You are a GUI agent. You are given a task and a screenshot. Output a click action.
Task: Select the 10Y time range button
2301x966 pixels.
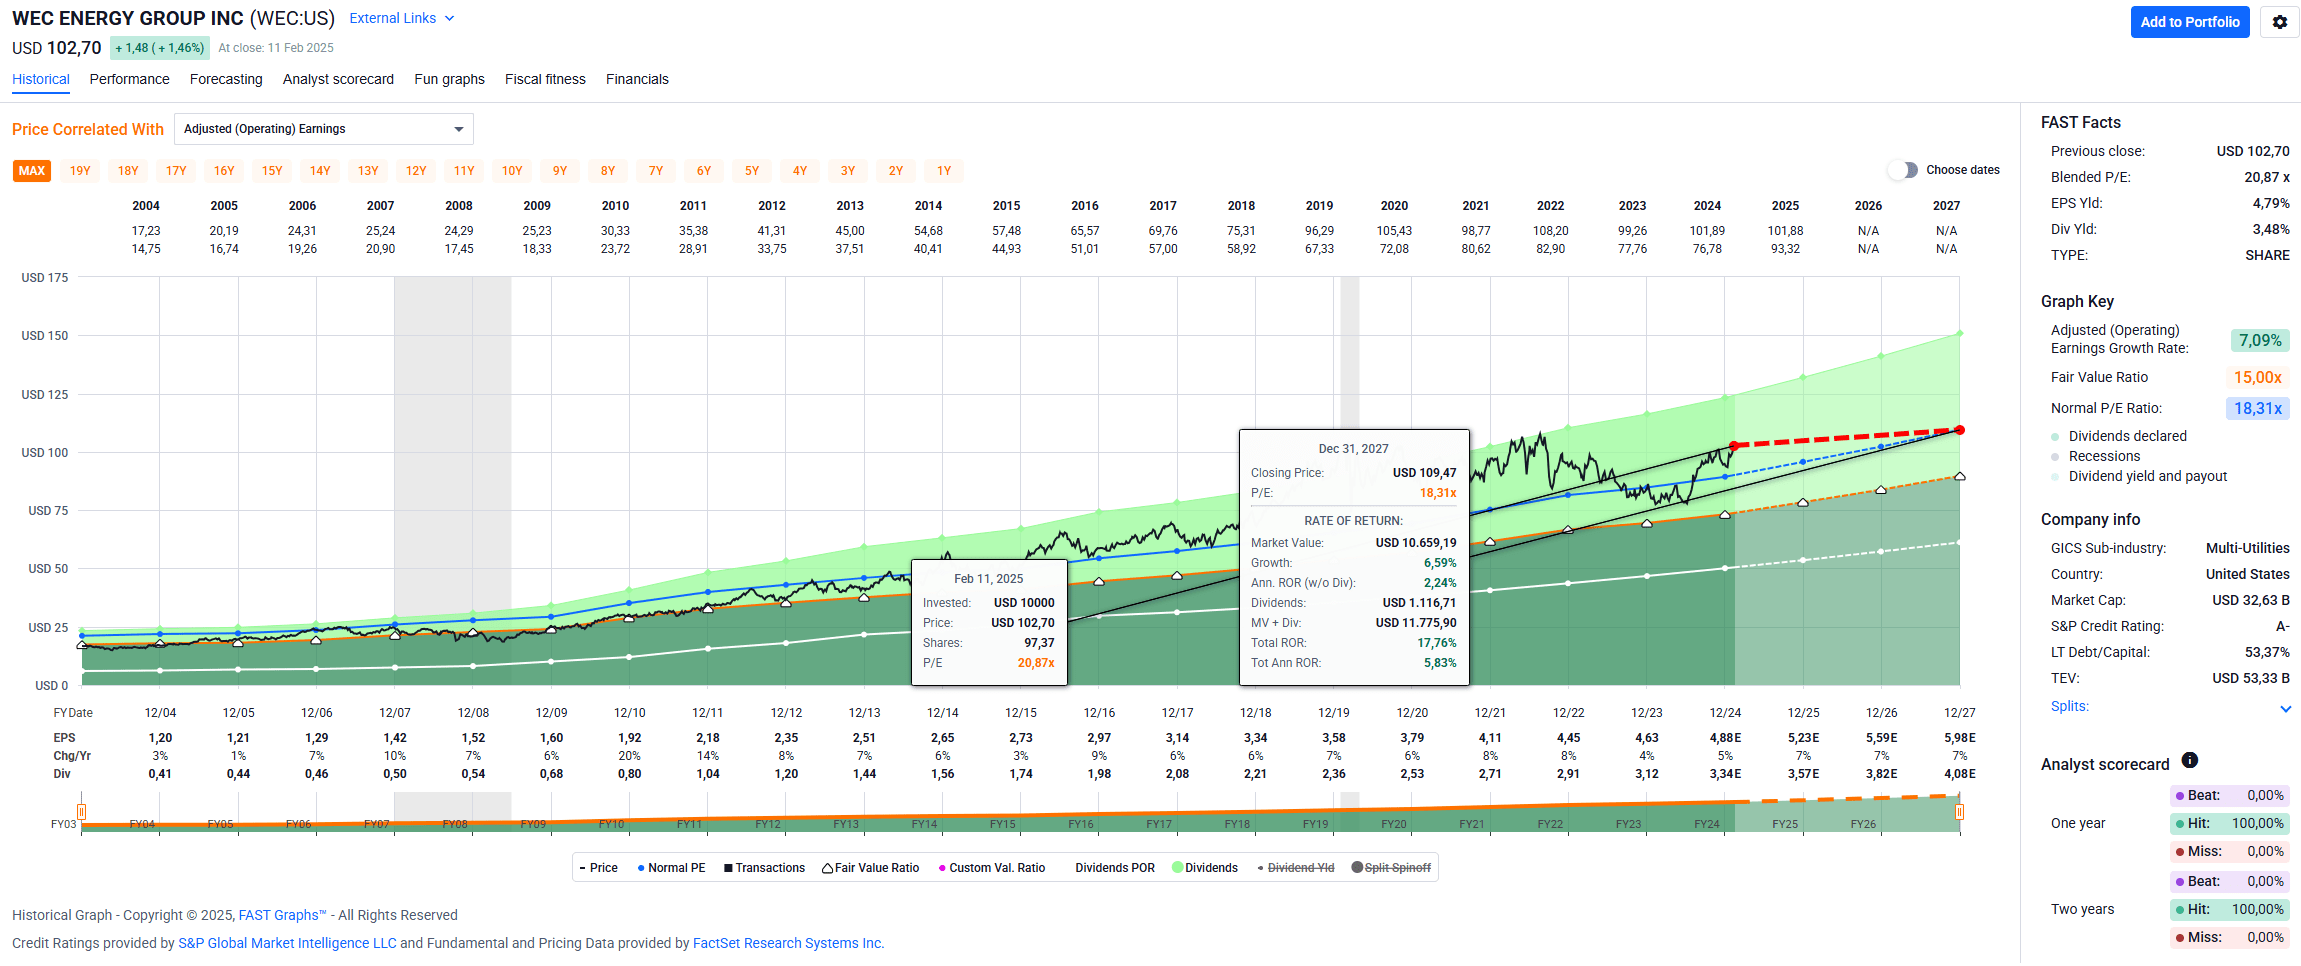point(512,171)
